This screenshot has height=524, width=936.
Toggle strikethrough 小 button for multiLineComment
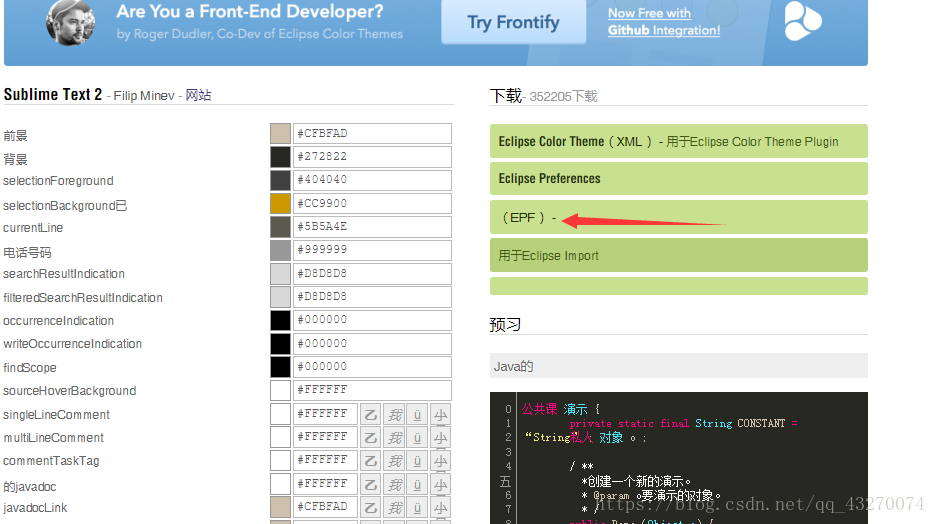click(x=441, y=437)
